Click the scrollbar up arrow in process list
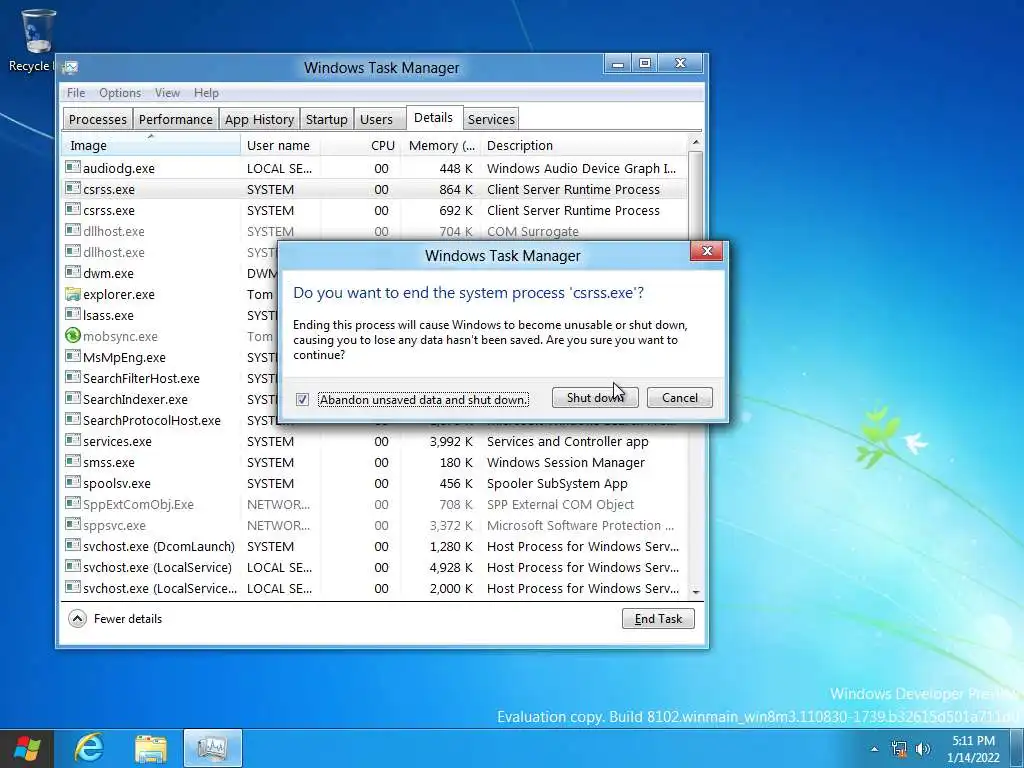Screen dimensions: 1024x768 pos(696,142)
